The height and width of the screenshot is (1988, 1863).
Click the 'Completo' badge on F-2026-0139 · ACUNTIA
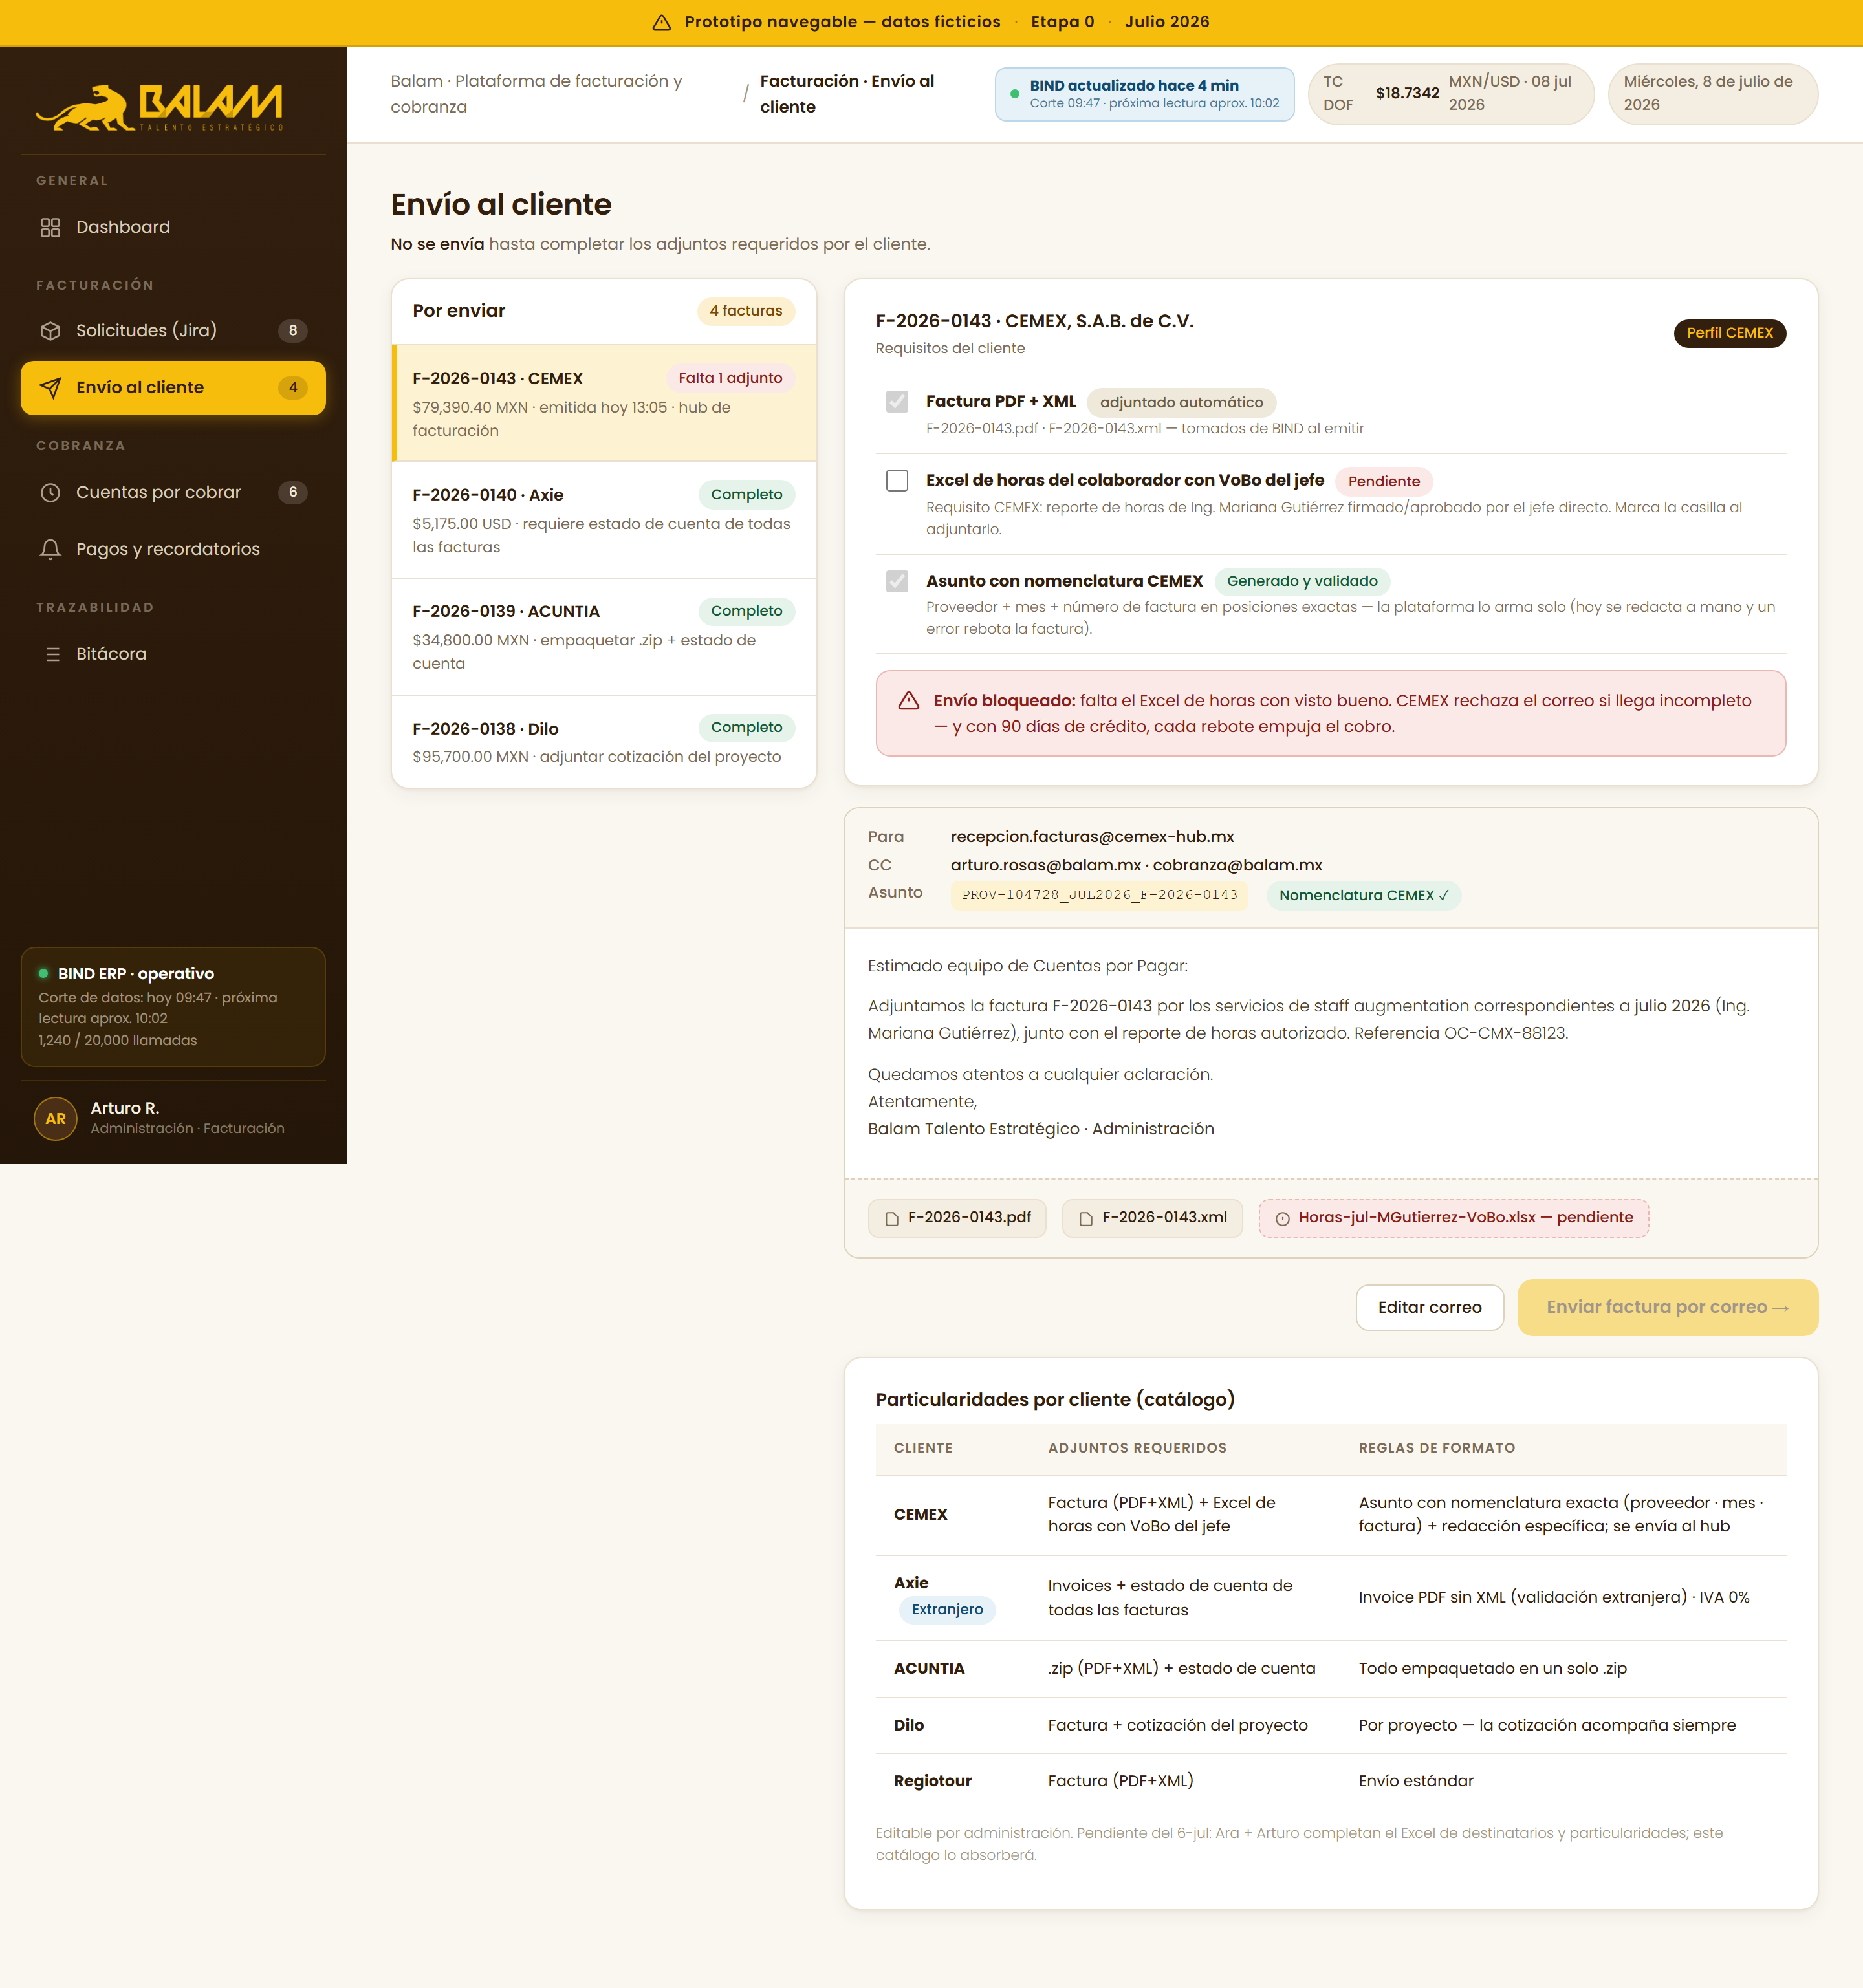[x=746, y=611]
